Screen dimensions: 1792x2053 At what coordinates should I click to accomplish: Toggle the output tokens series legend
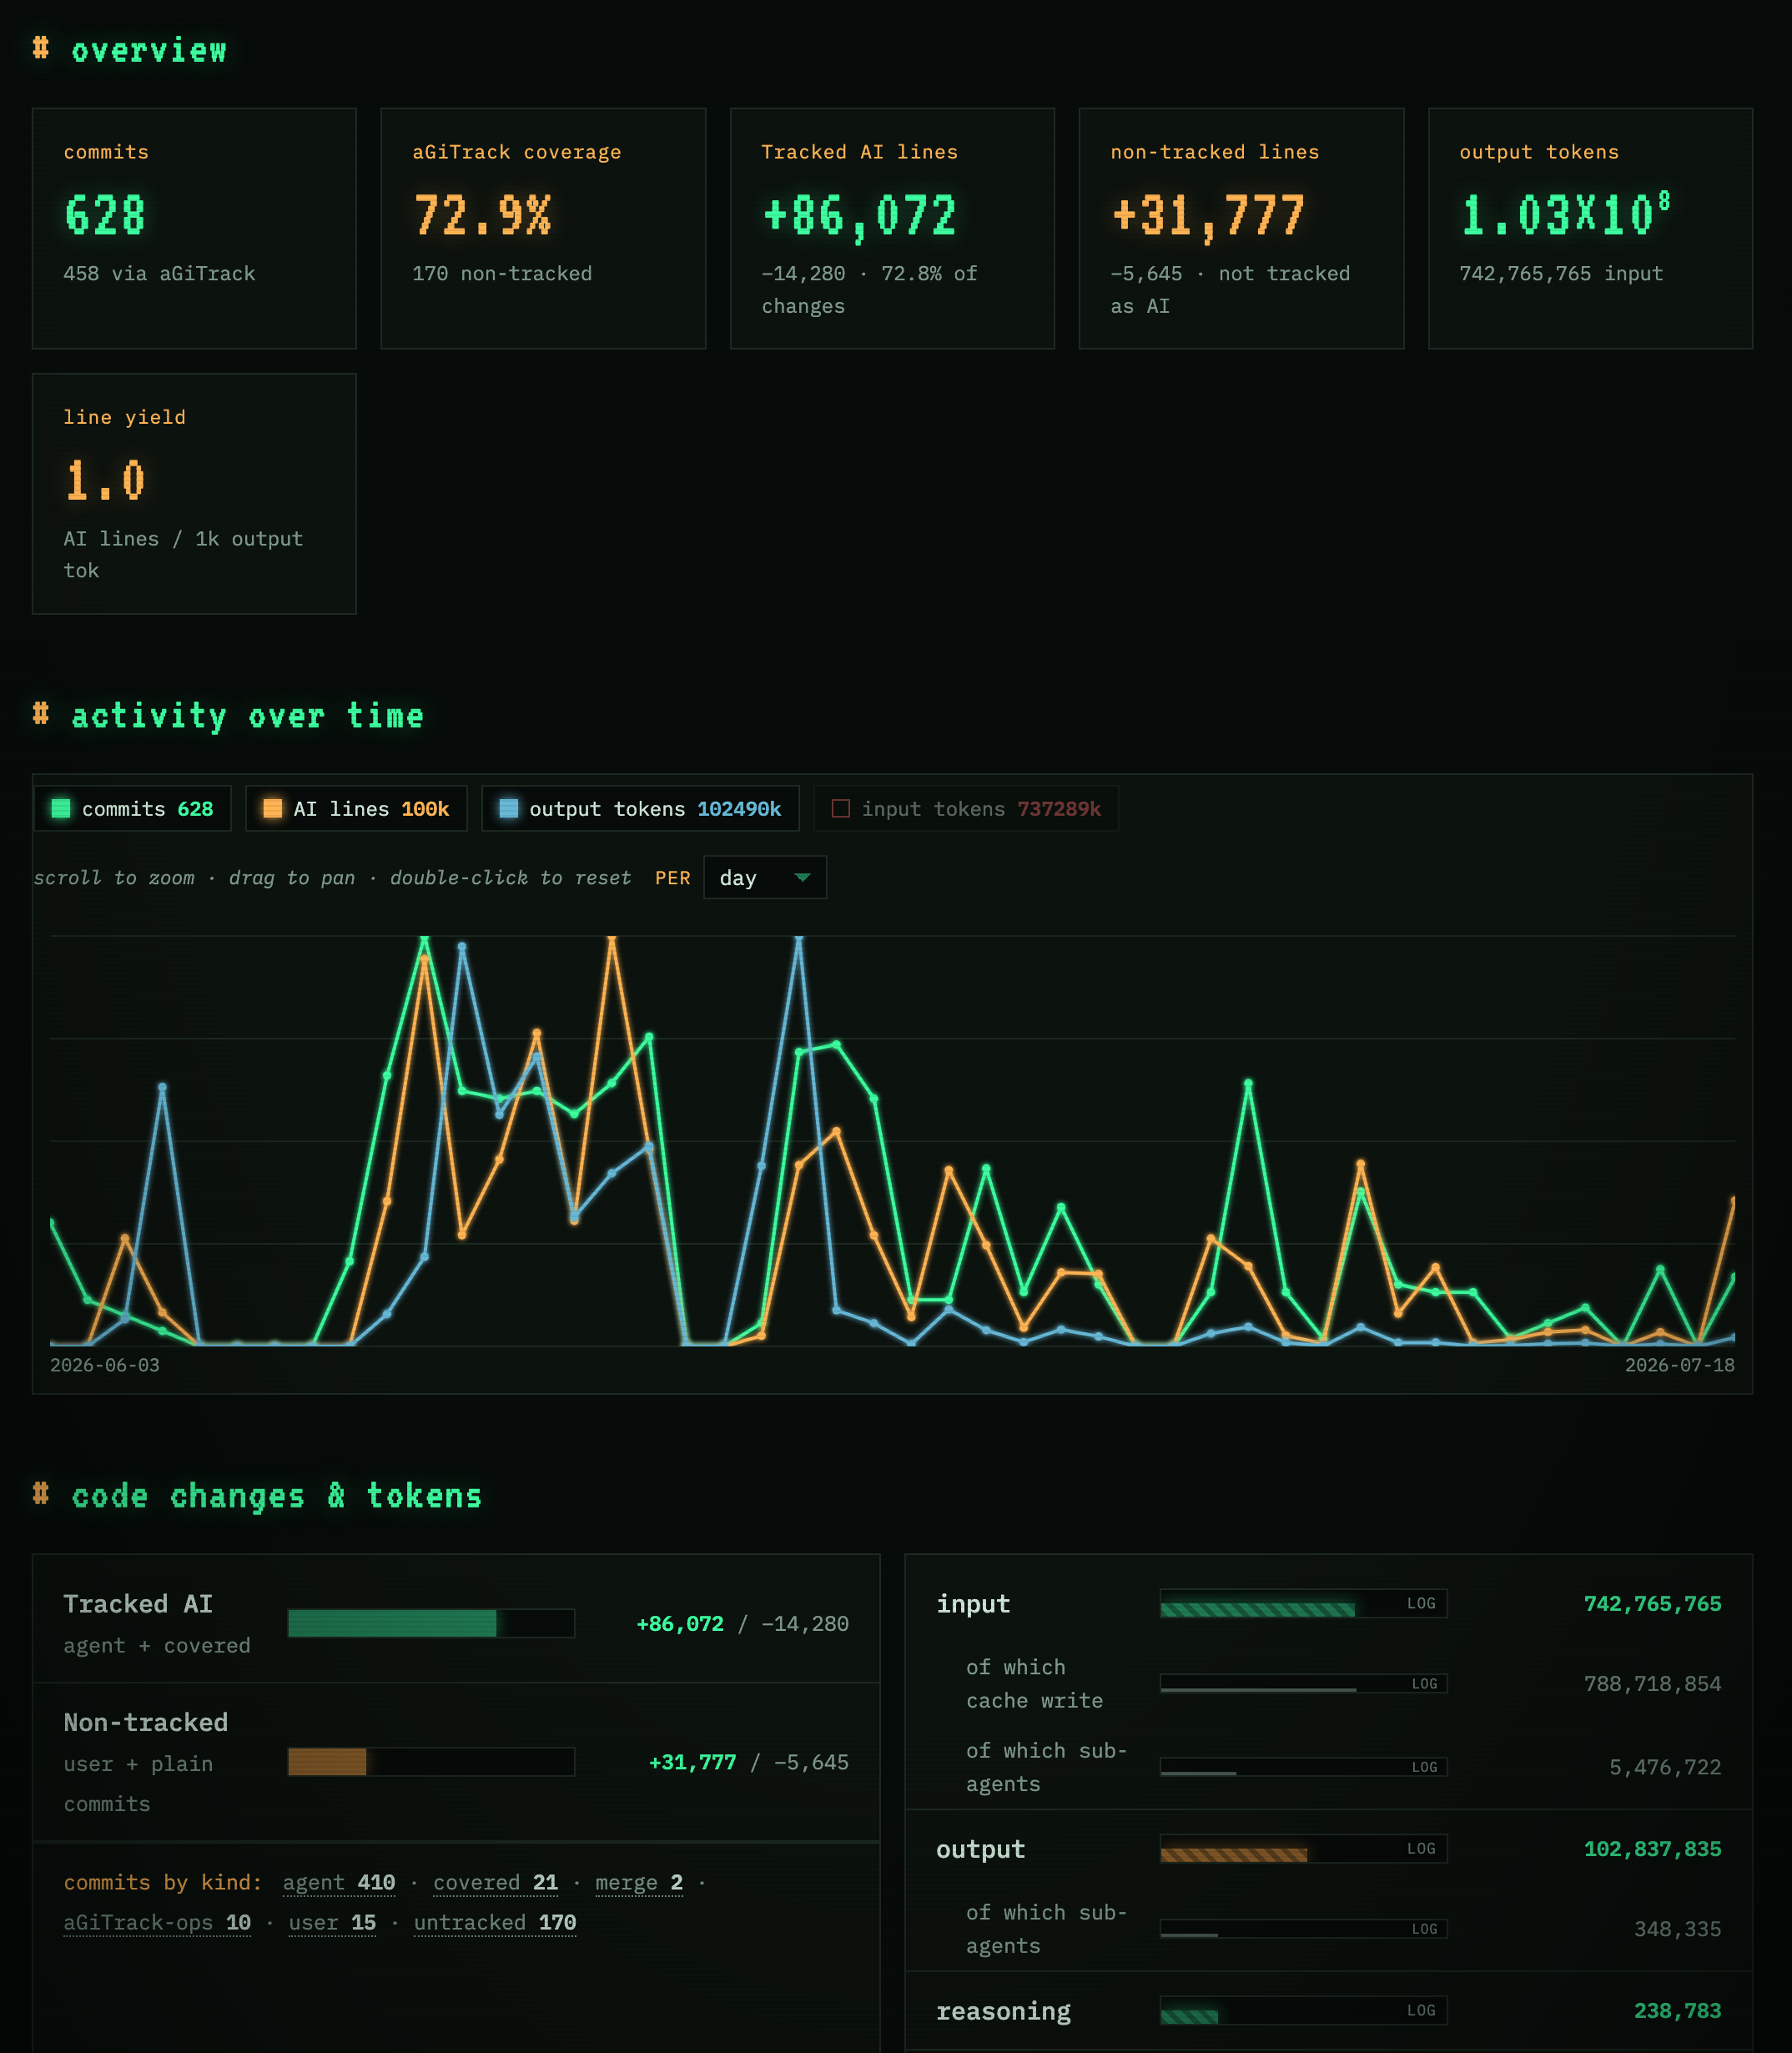pos(640,808)
